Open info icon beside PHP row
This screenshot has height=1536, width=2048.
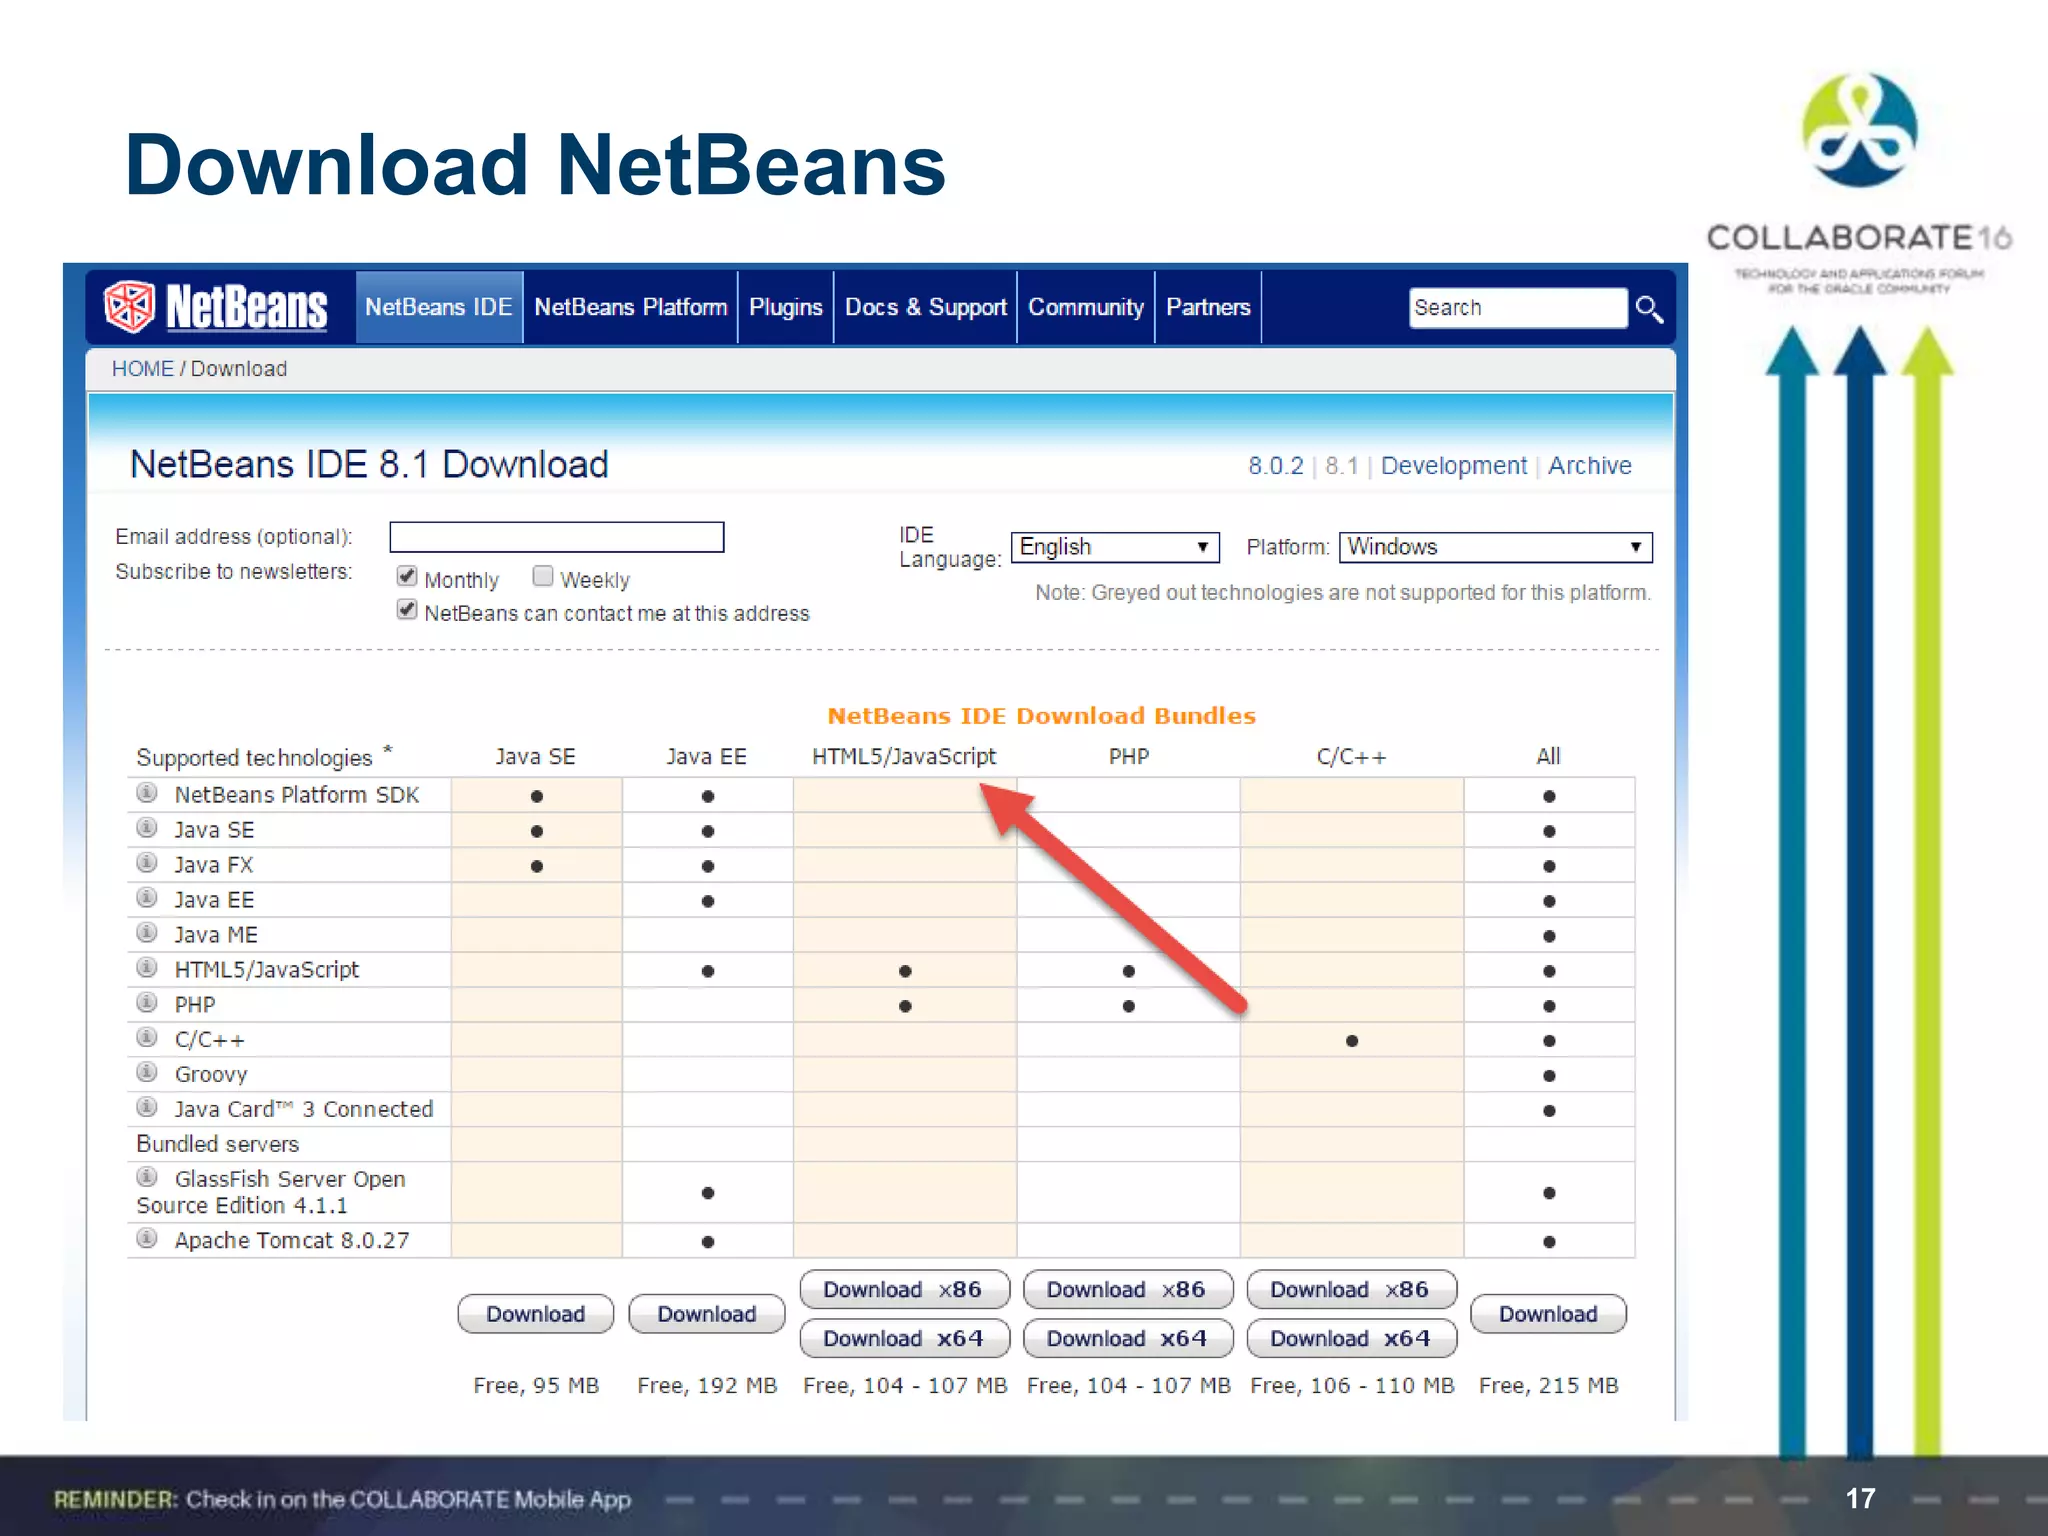tap(147, 1003)
